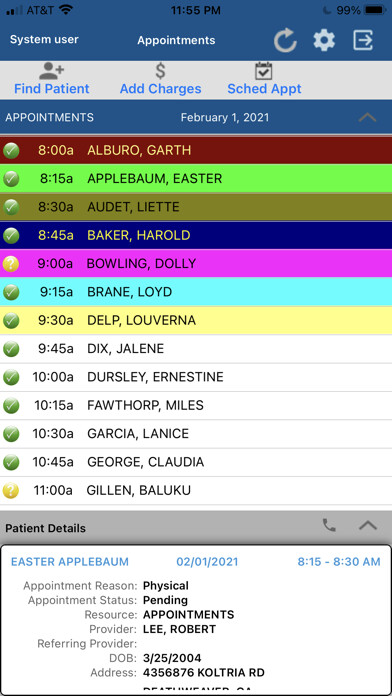Tap yellow question status for GILLEN, BALUKU
The height and width of the screenshot is (696, 392).
pyautogui.click(x=11, y=490)
